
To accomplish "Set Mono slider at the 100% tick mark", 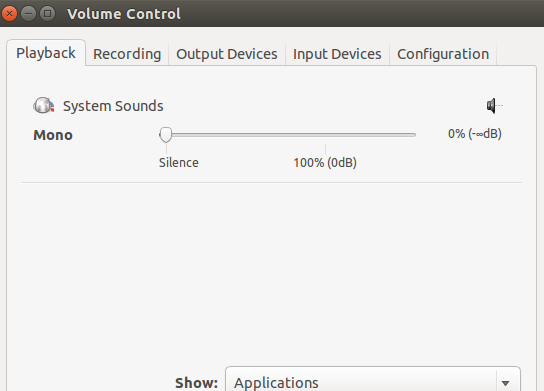I will click(325, 135).
